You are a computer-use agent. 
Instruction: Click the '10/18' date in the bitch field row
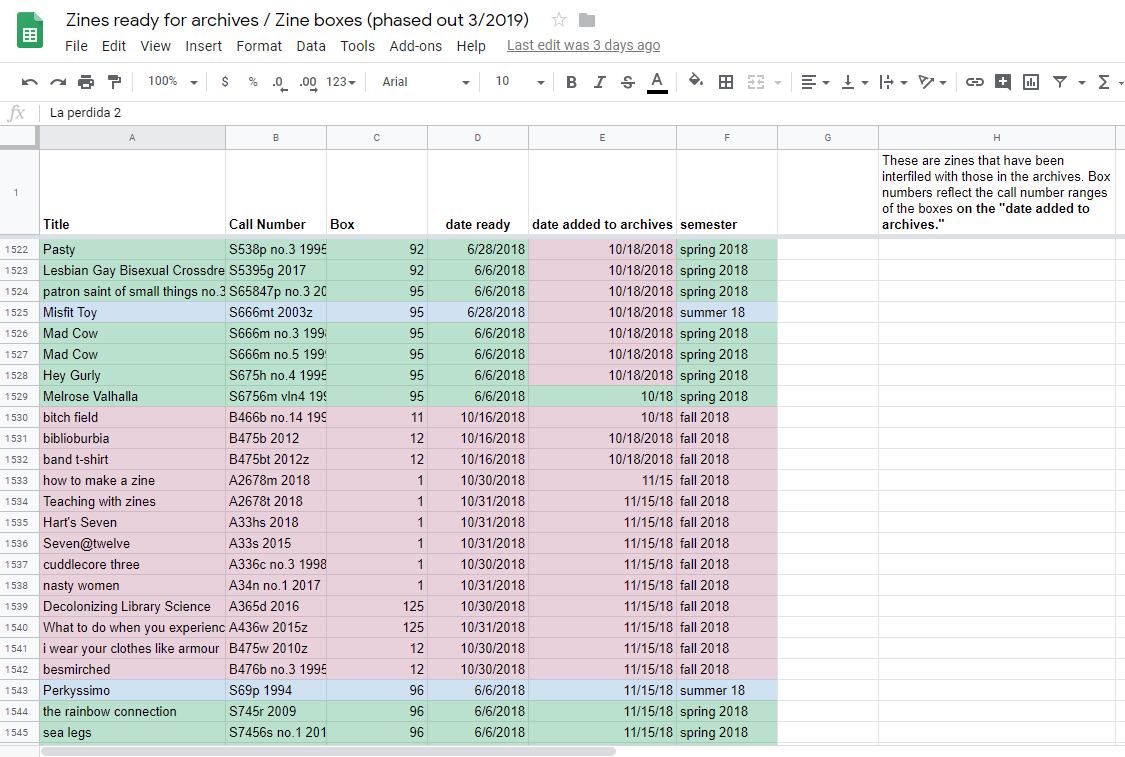[602, 418]
